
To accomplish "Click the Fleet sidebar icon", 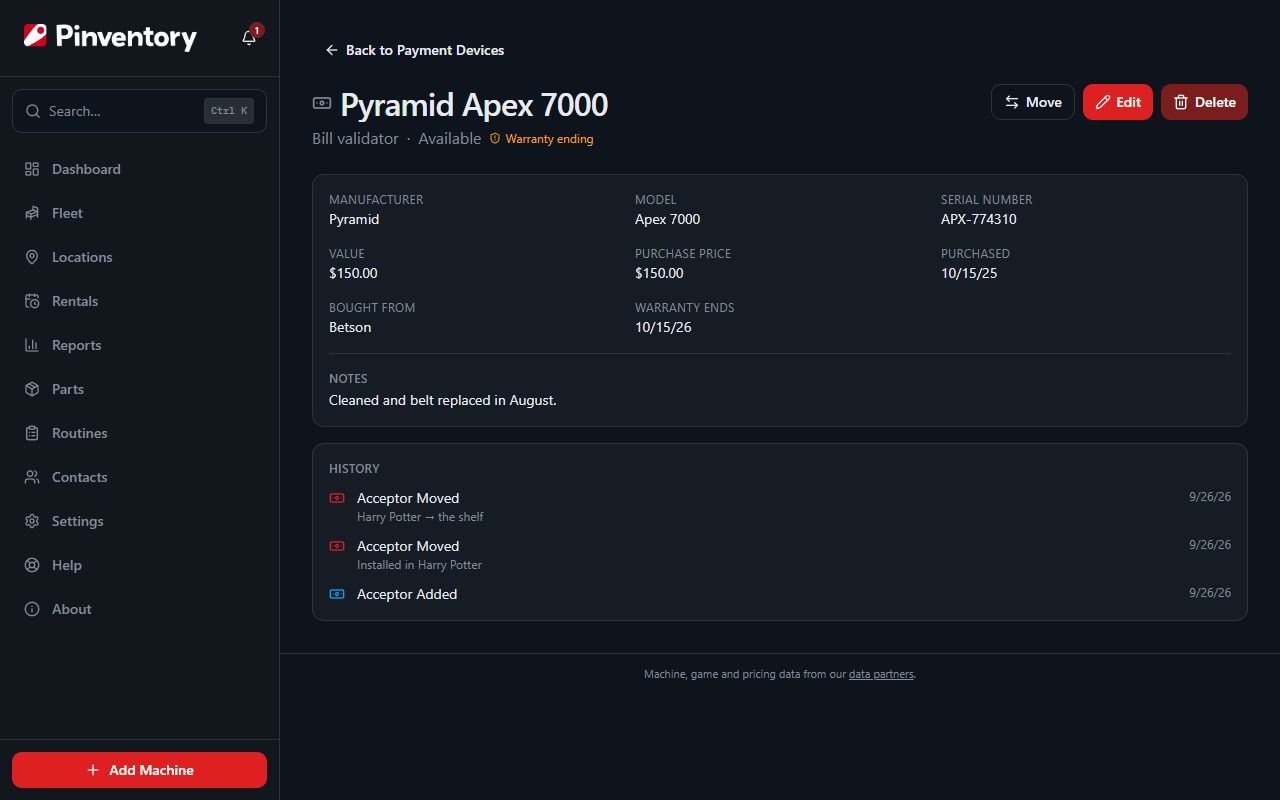I will [32, 213].
